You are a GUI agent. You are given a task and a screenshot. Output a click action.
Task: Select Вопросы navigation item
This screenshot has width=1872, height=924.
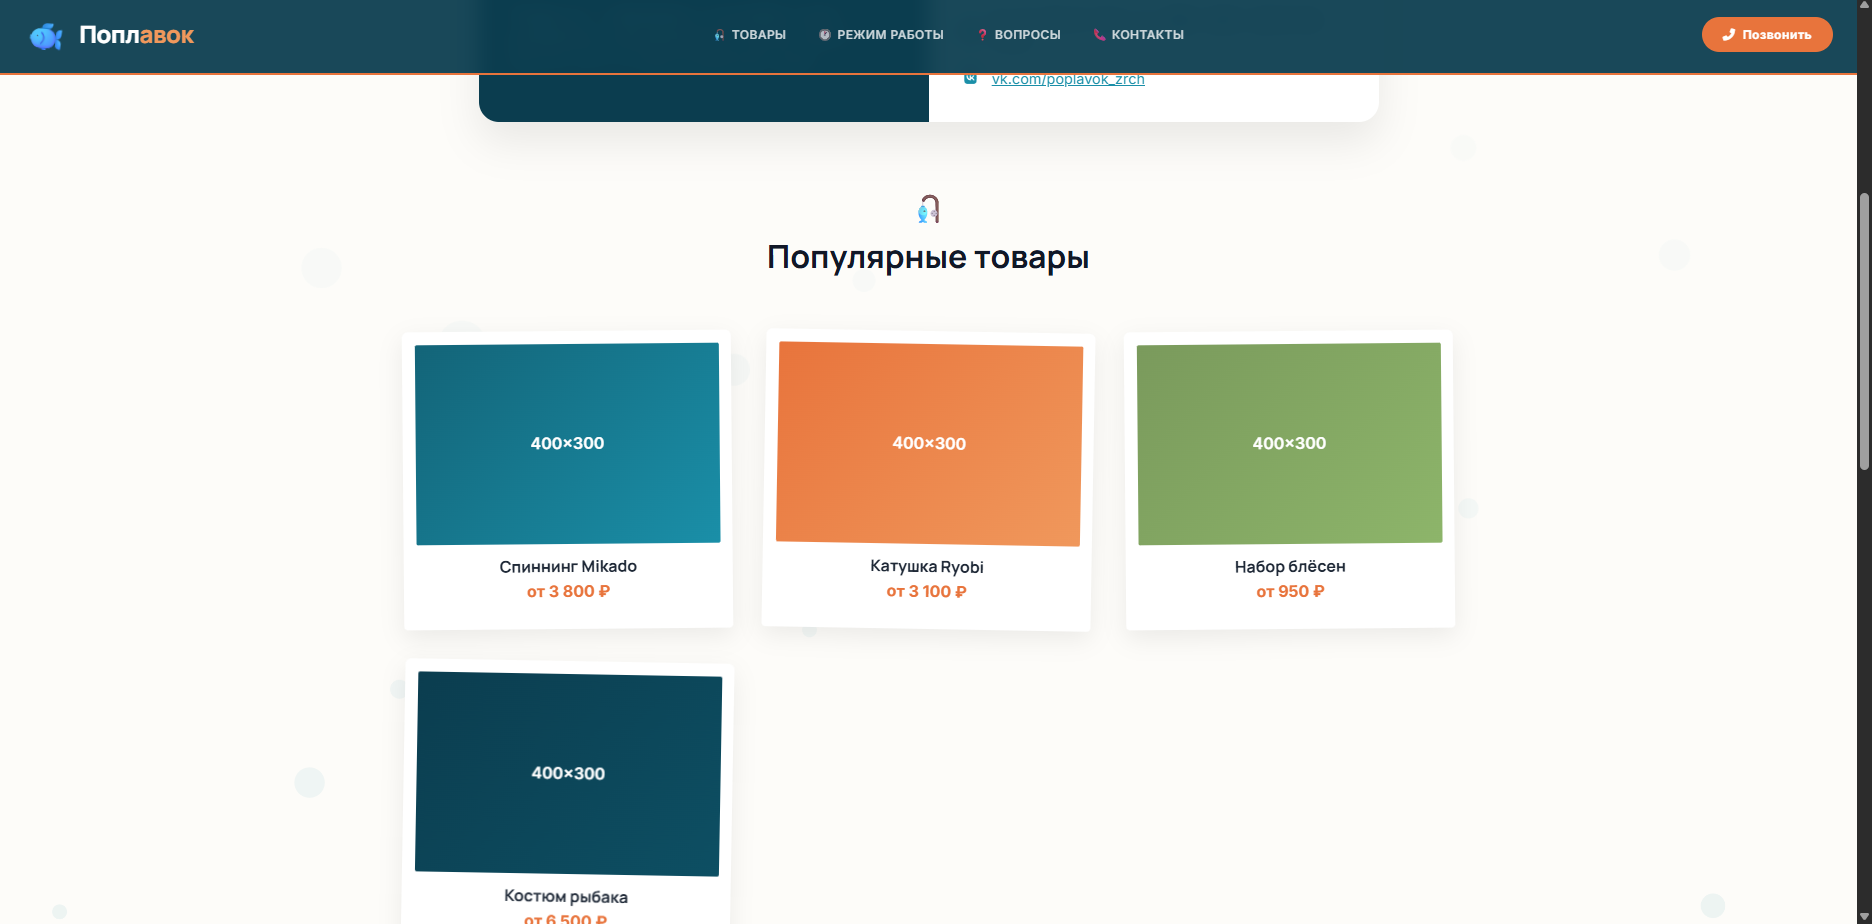click(x=1019, y=35)
